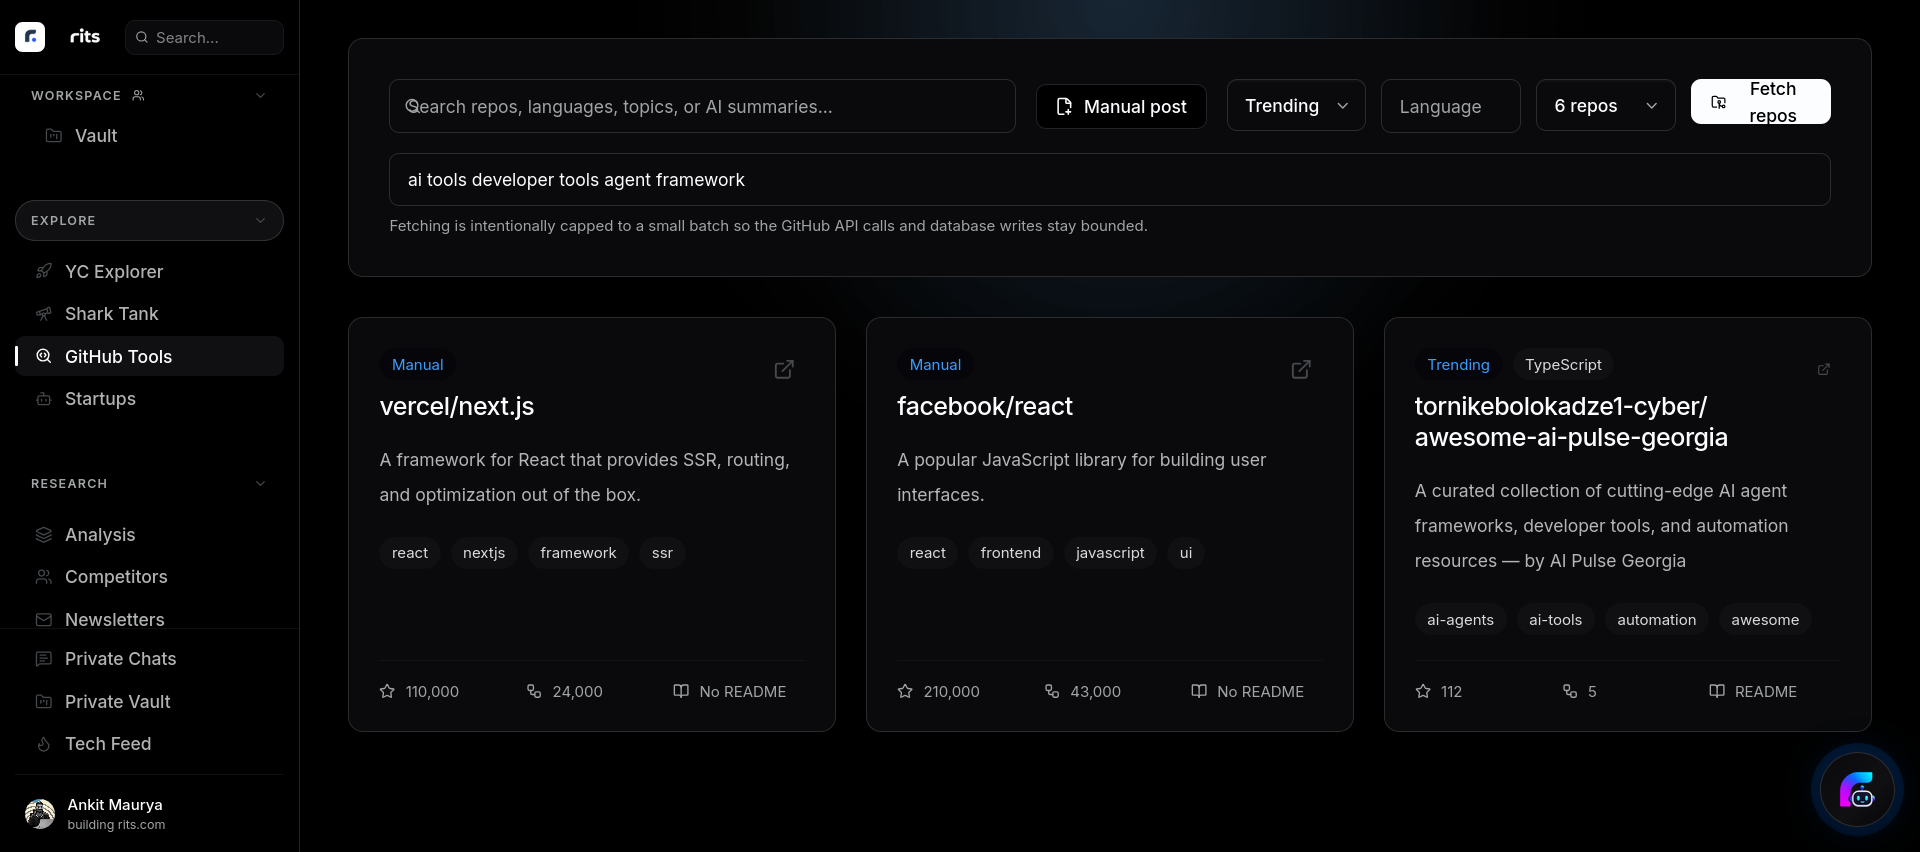Open the Trending sort dropdown
The width and height of the screenshot is (1920, 852).
tap(1296, 106)
